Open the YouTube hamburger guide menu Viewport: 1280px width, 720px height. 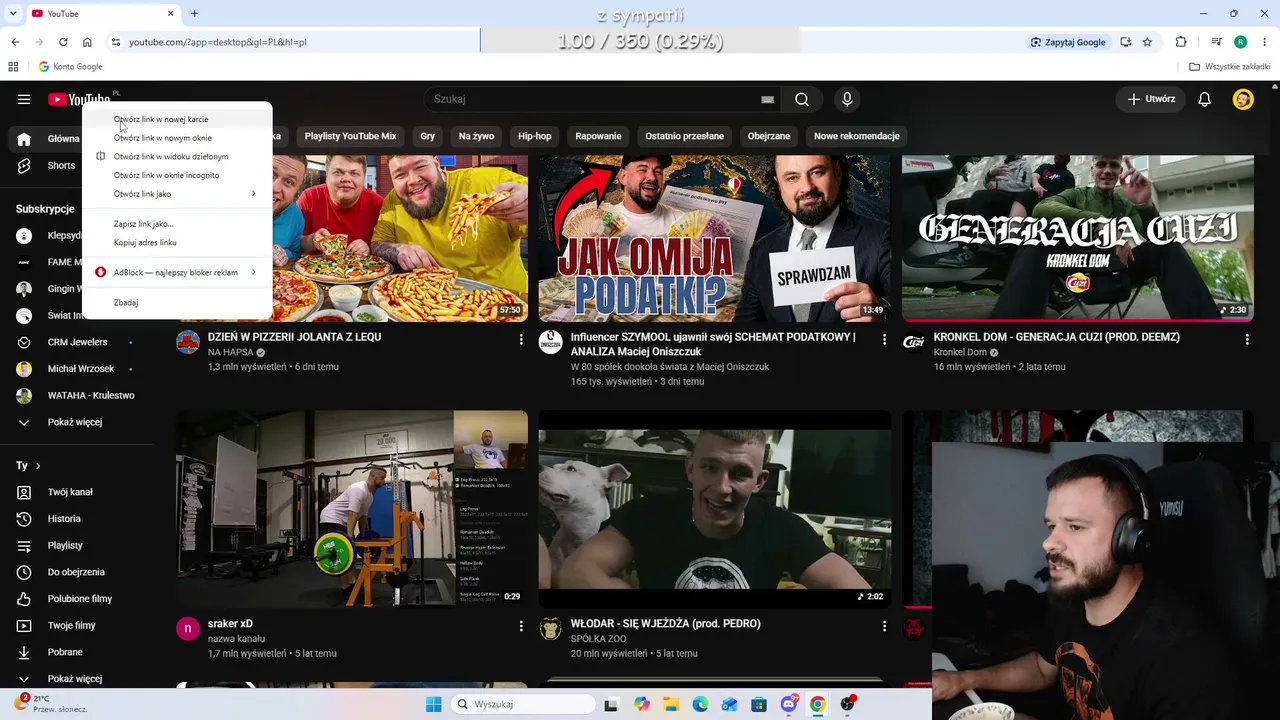coord(24,99)
